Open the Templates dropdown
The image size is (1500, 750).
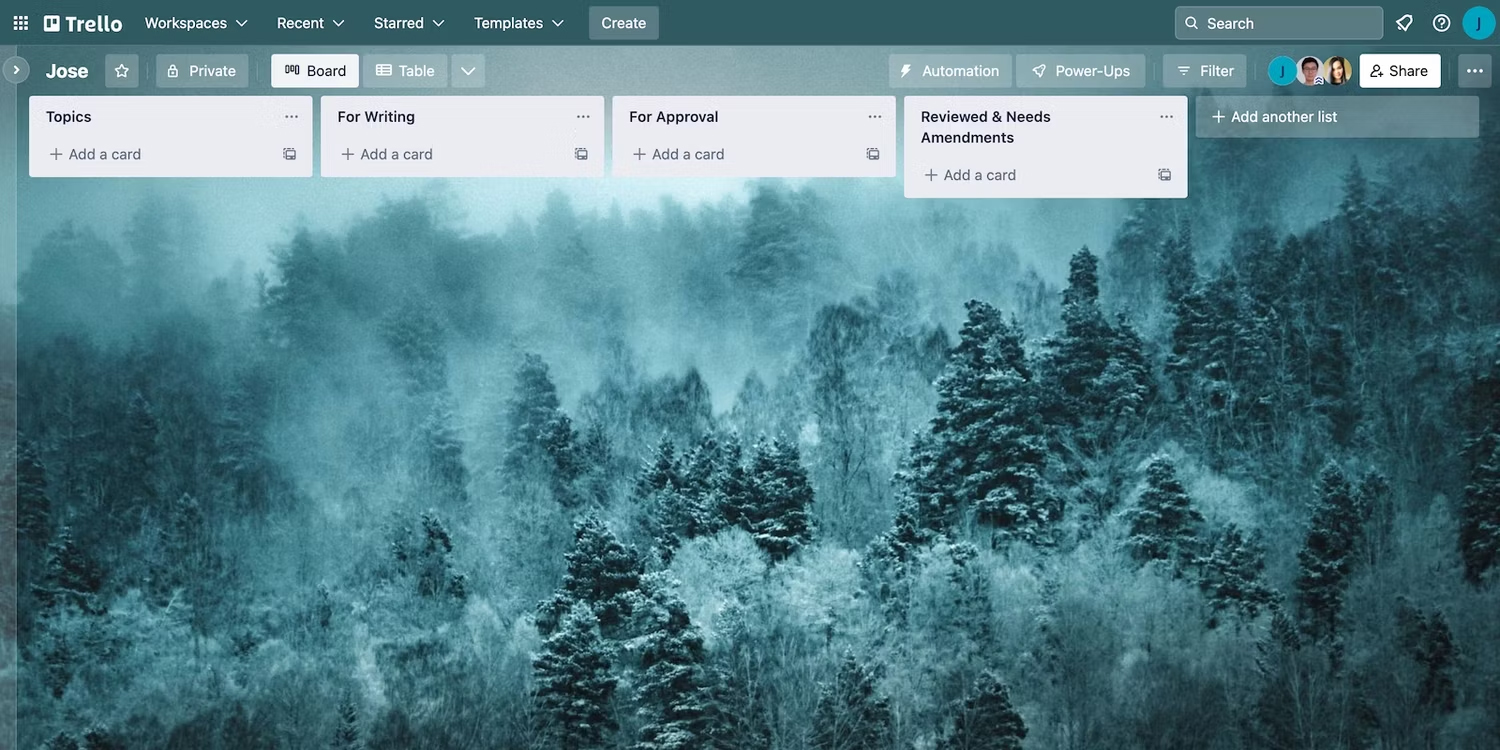pyautogui.click(x=518, y=22)
